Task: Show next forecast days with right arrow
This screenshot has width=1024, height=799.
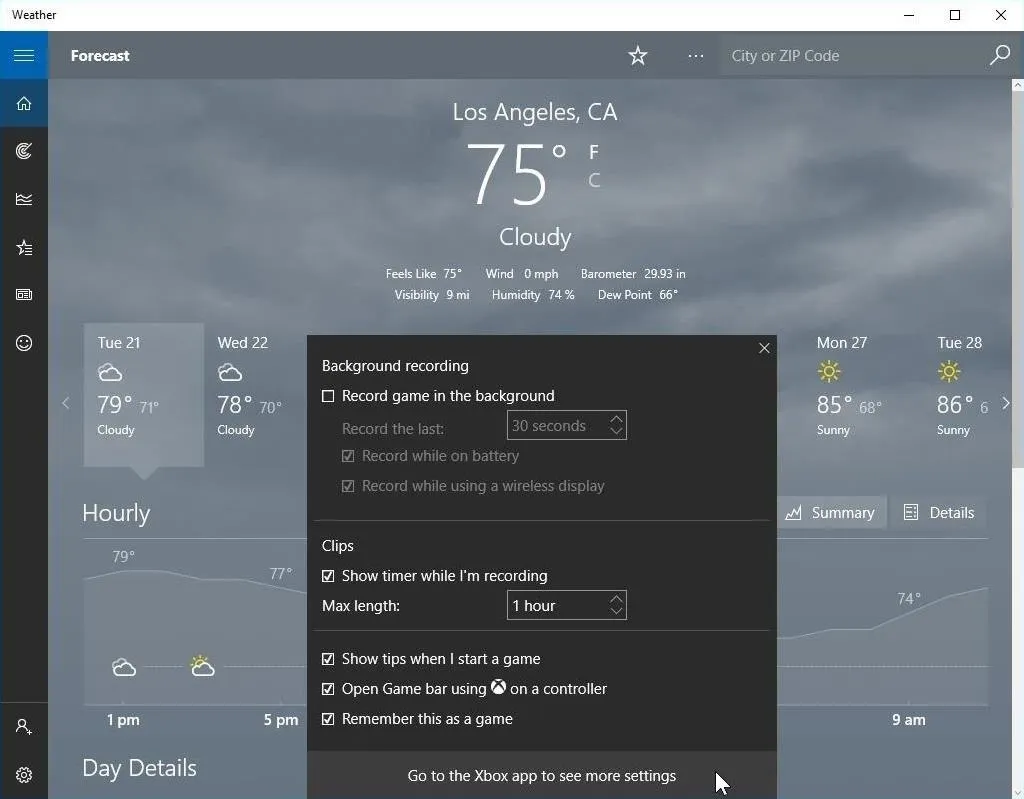Action: tap(1006, 403)
